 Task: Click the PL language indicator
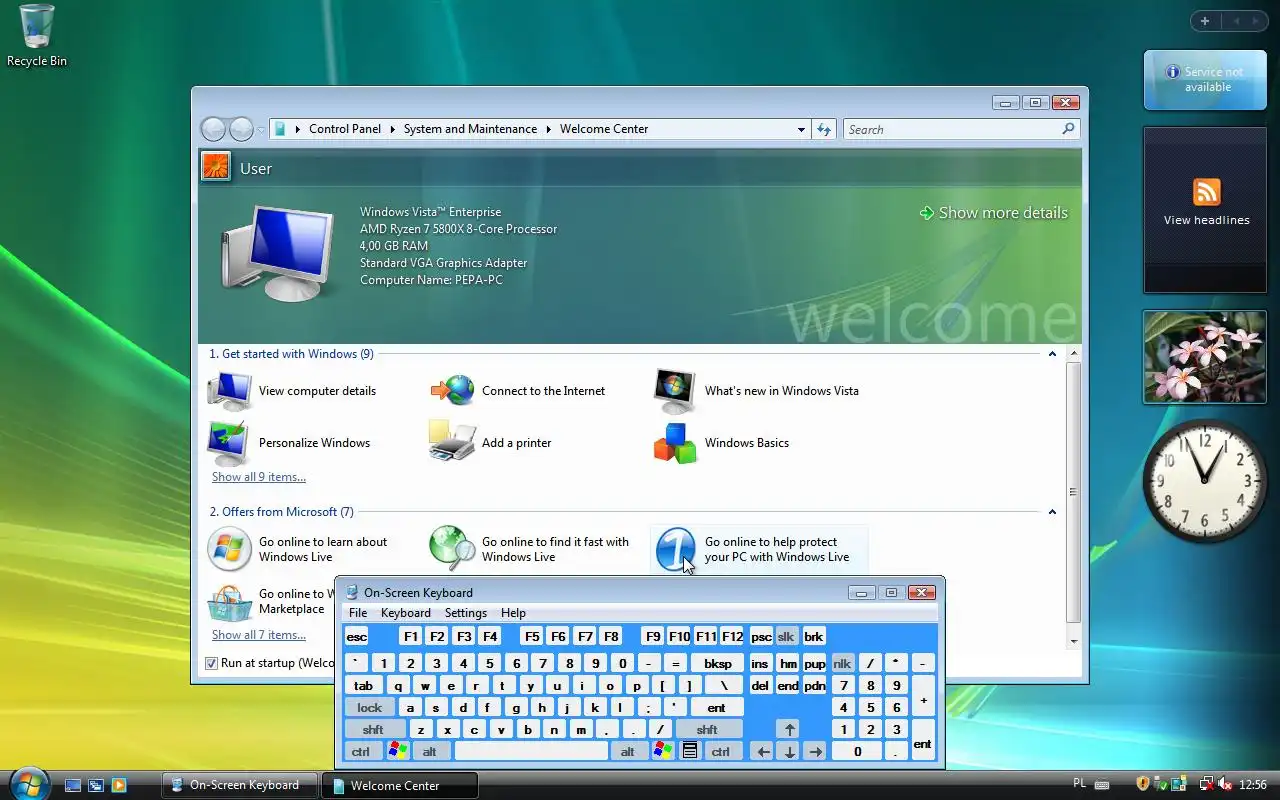click(1079, 784)
